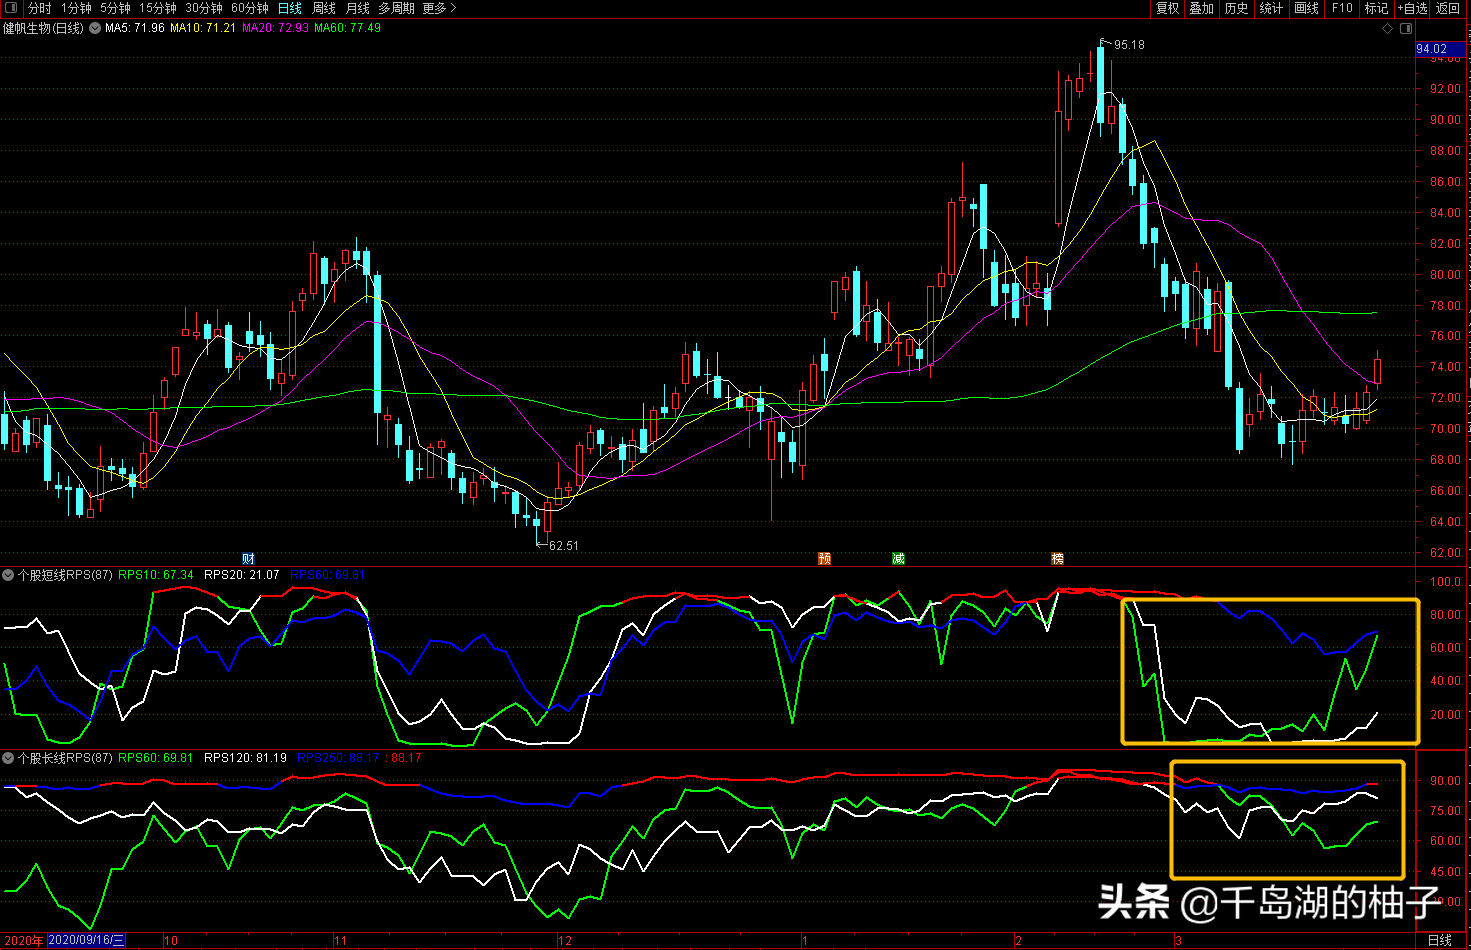Click the 62.51 low price label
The image size is (1471, 950).
point(564,546)
